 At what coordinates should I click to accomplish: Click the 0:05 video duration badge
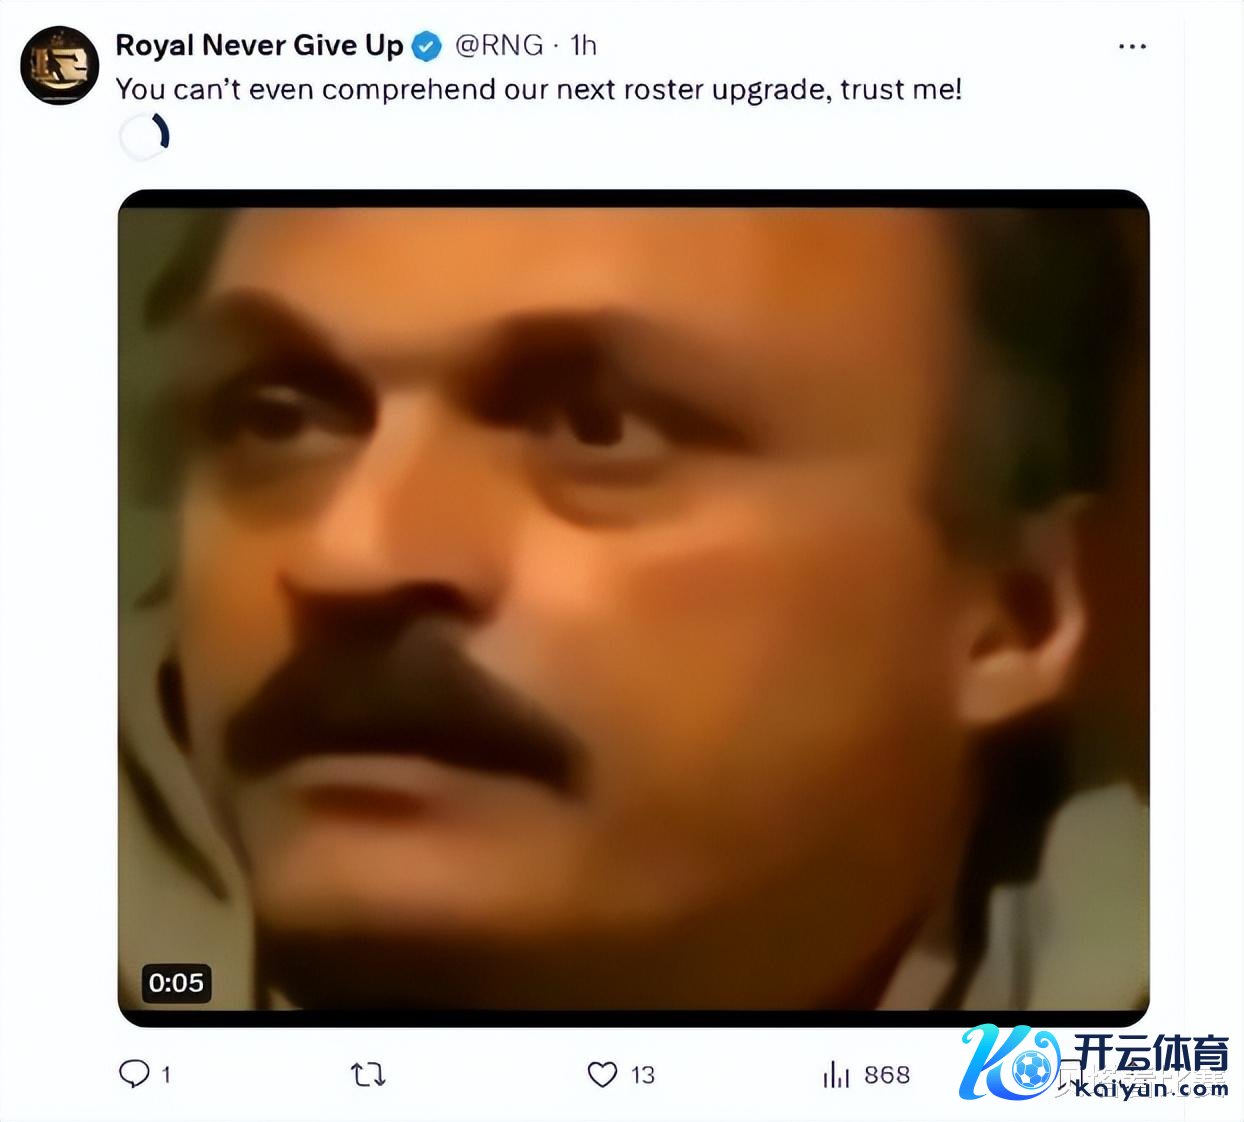176,983
